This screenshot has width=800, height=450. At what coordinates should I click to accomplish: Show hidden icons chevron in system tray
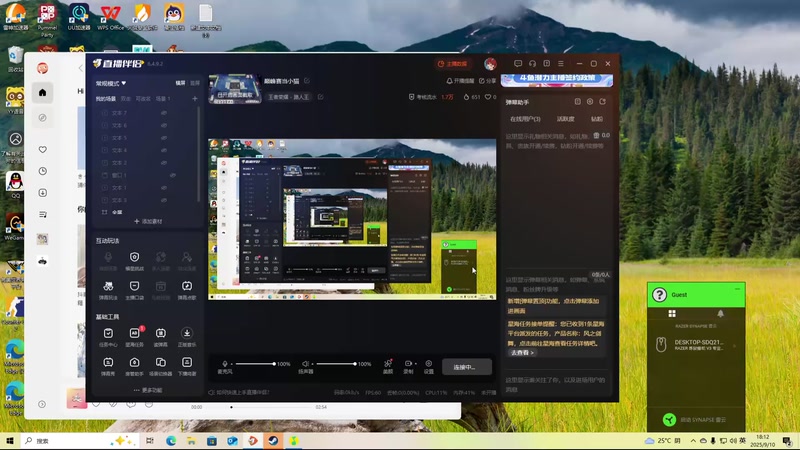[x=692, y=441]
